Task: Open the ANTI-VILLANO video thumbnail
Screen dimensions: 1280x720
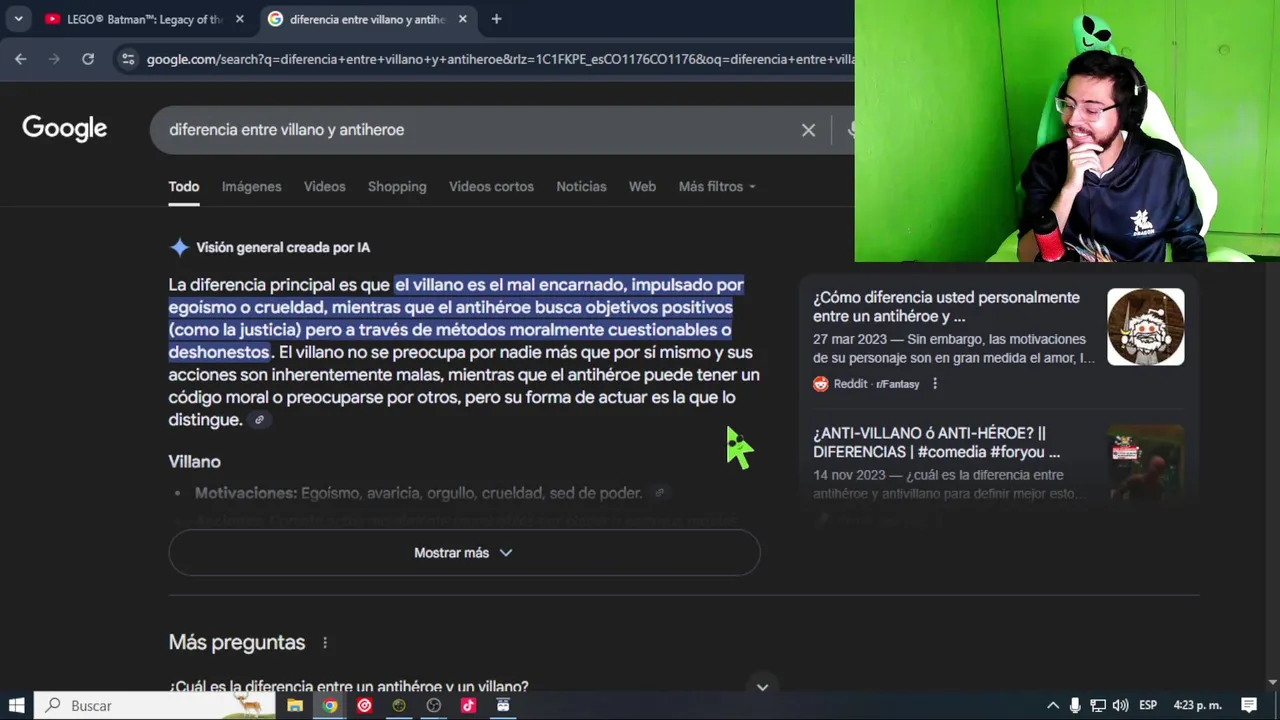Action: pos(1145,462)
